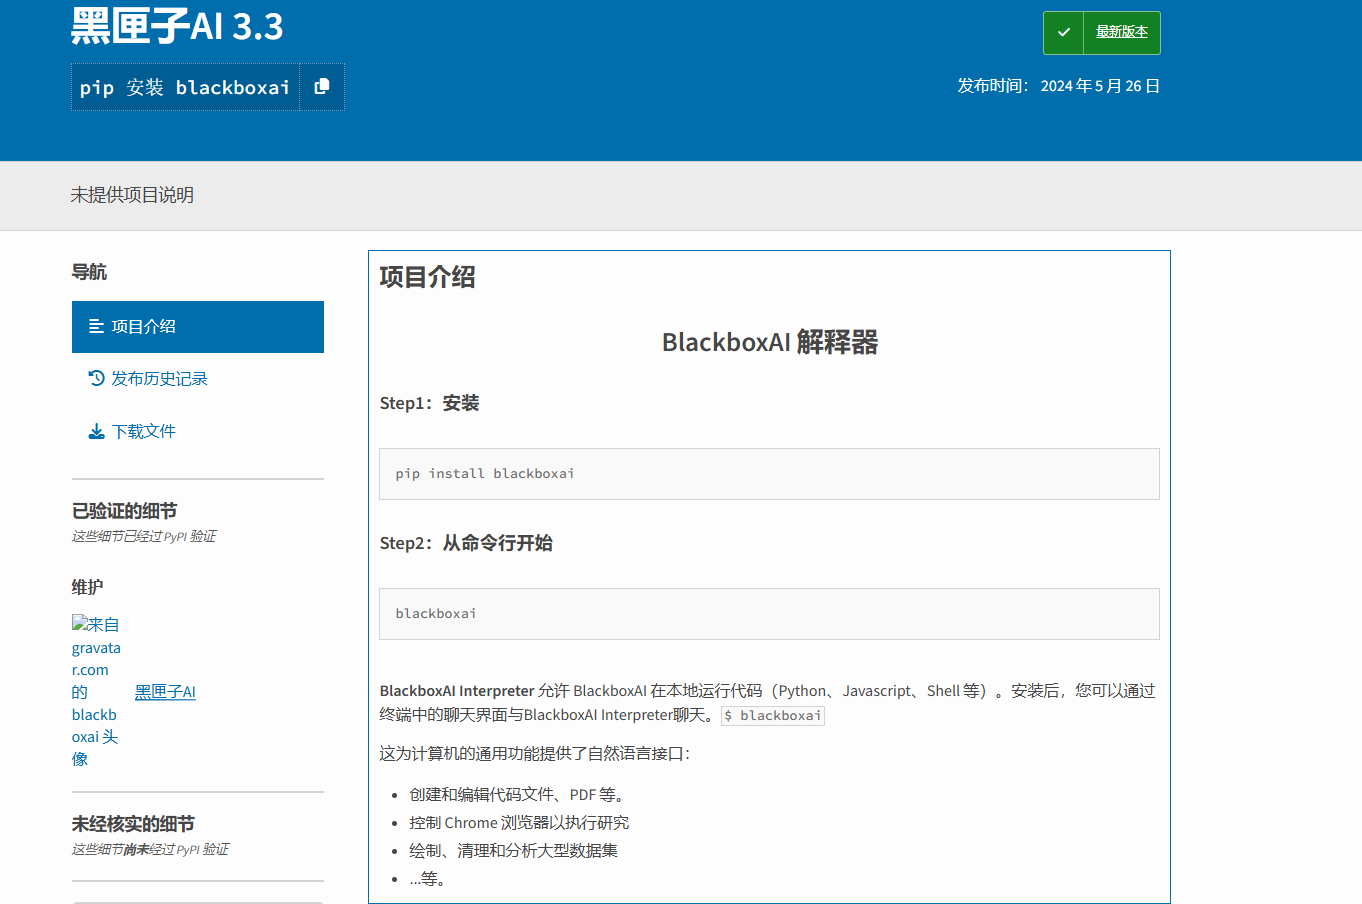1362x904 pixels.
Task: Click the gravatar avatar image of maintainer
Action: 96,690
